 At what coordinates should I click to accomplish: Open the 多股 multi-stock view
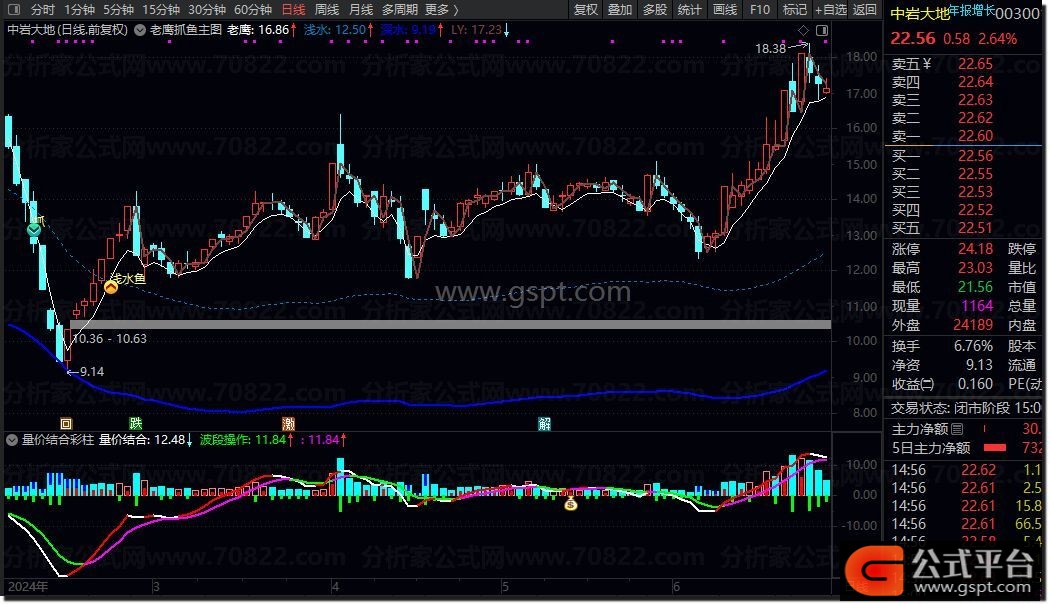tap(654, 10)
